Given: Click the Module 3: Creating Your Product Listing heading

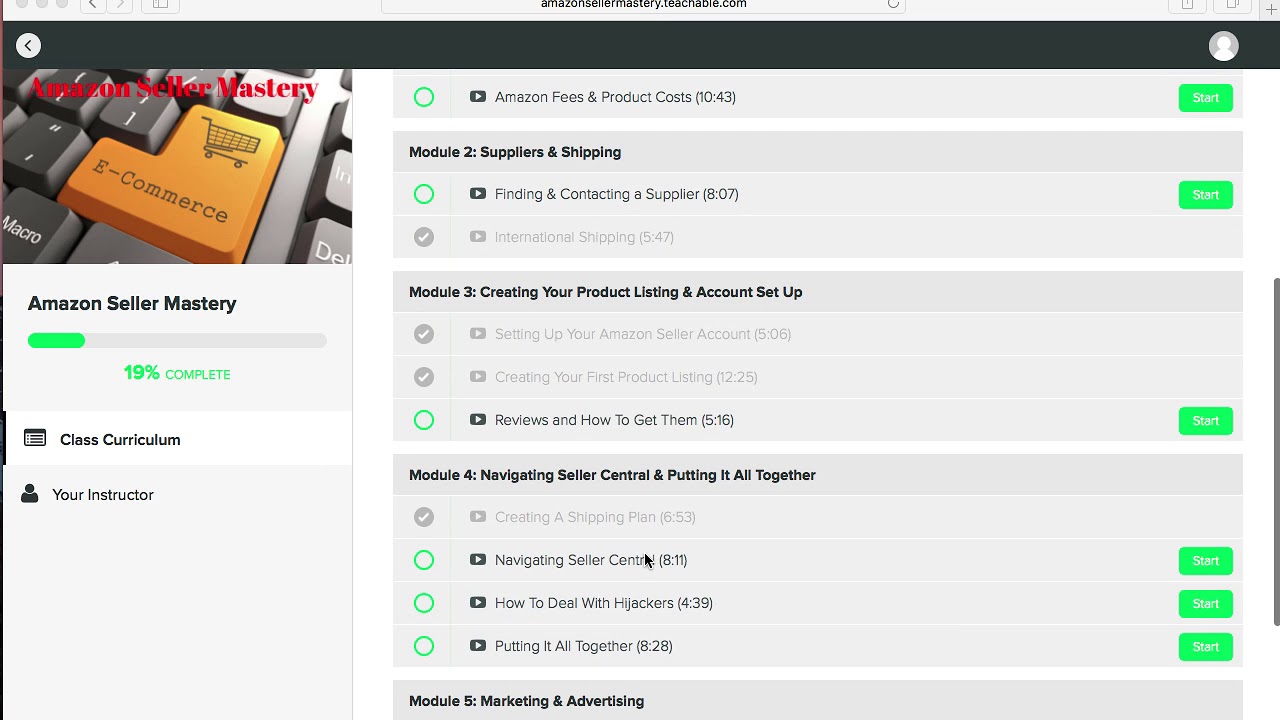Looking at the screenshot, I should [606, 292].
